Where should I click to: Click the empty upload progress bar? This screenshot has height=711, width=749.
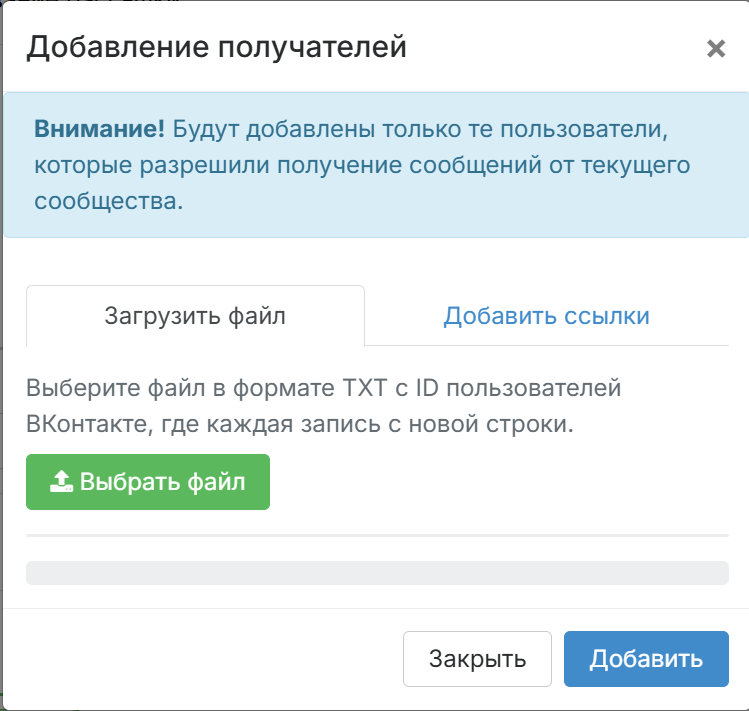376,573
